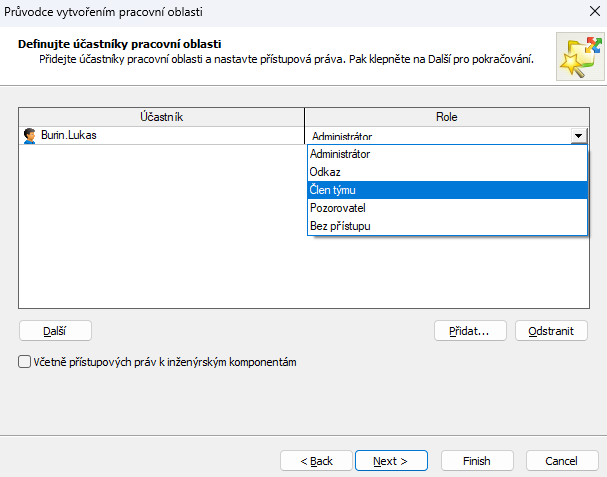Click Odstranit to remove the participant
The height and width of the screenshot is (477, 607).
click(x=551, y=331)
